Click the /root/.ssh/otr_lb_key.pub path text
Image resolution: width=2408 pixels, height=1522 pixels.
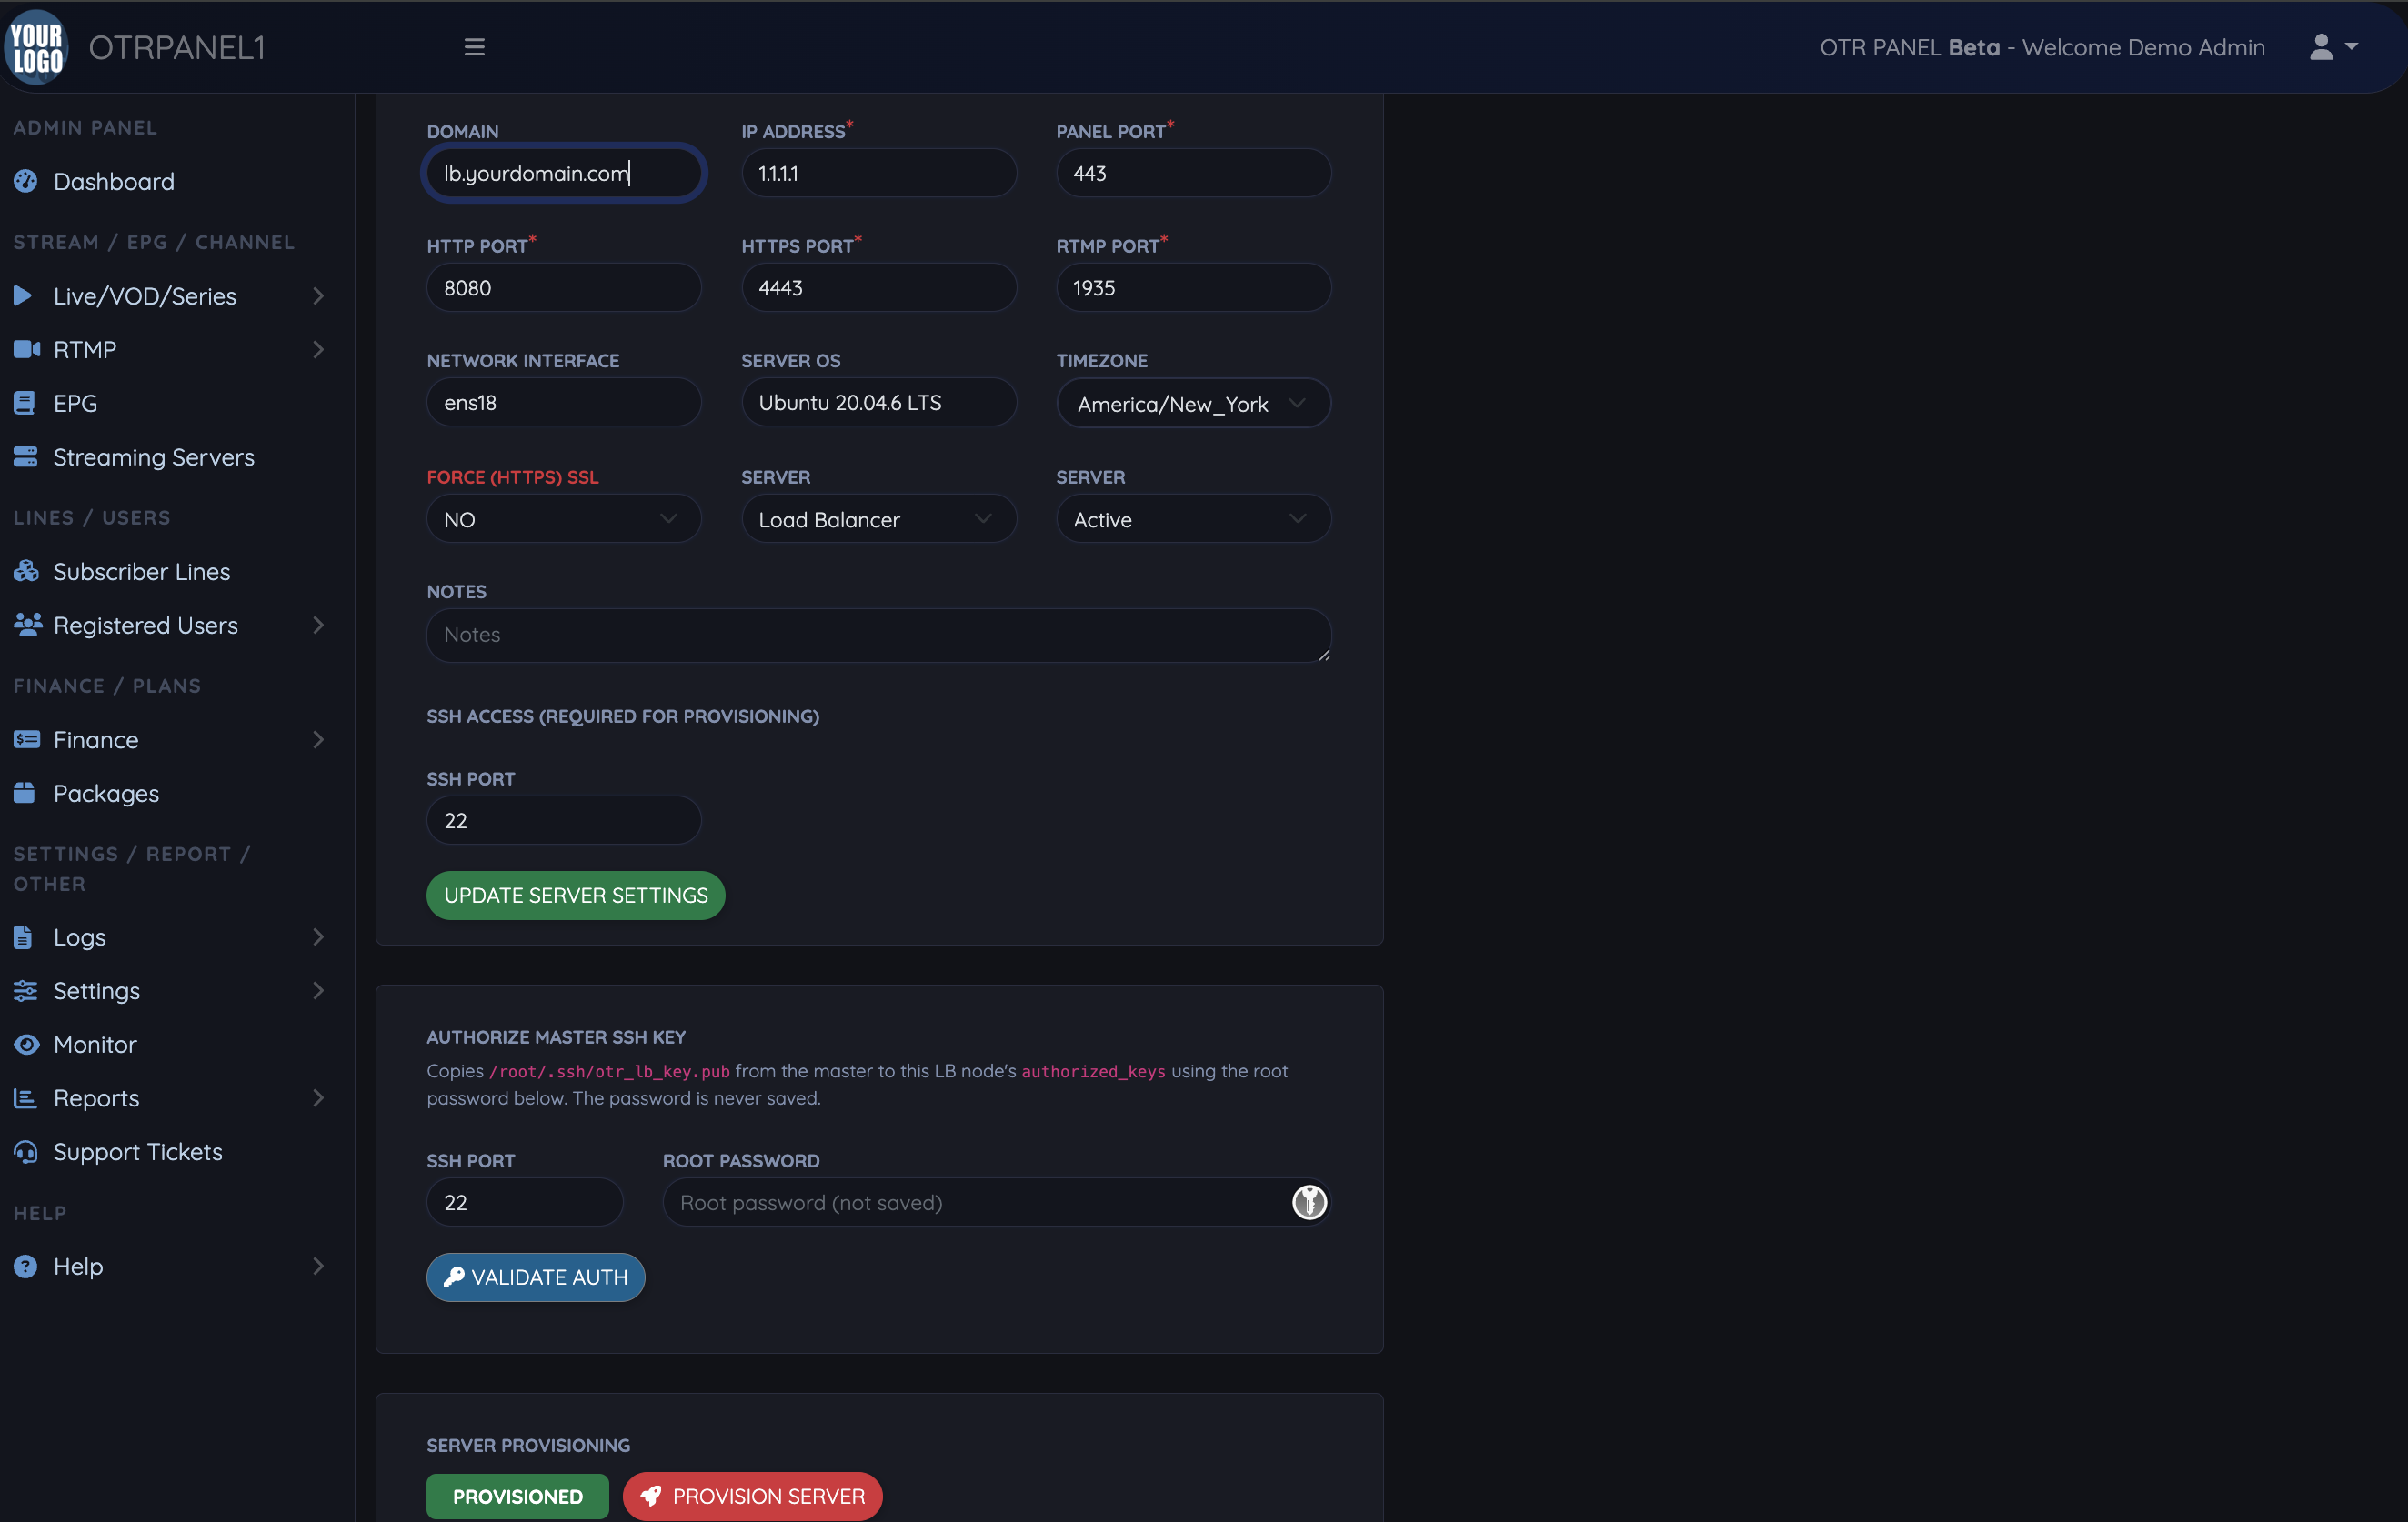click(x=609, y=1071)
